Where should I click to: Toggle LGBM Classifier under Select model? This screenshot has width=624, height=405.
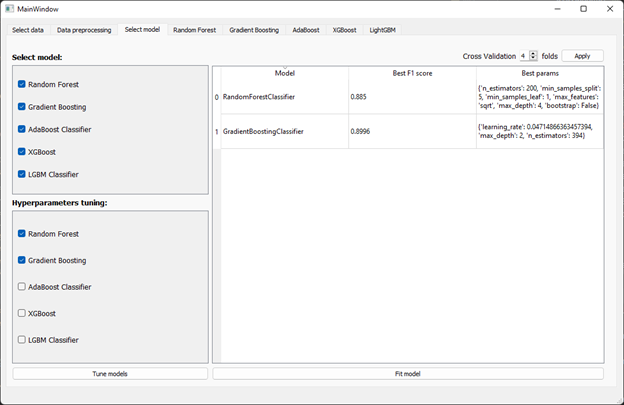22,174
